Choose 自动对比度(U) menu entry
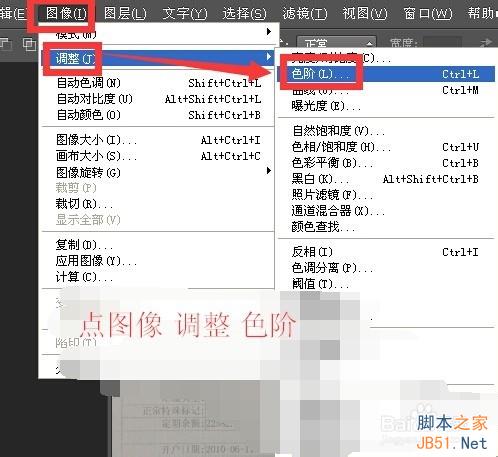Screen dimensions: 498x457 point(158,99)
